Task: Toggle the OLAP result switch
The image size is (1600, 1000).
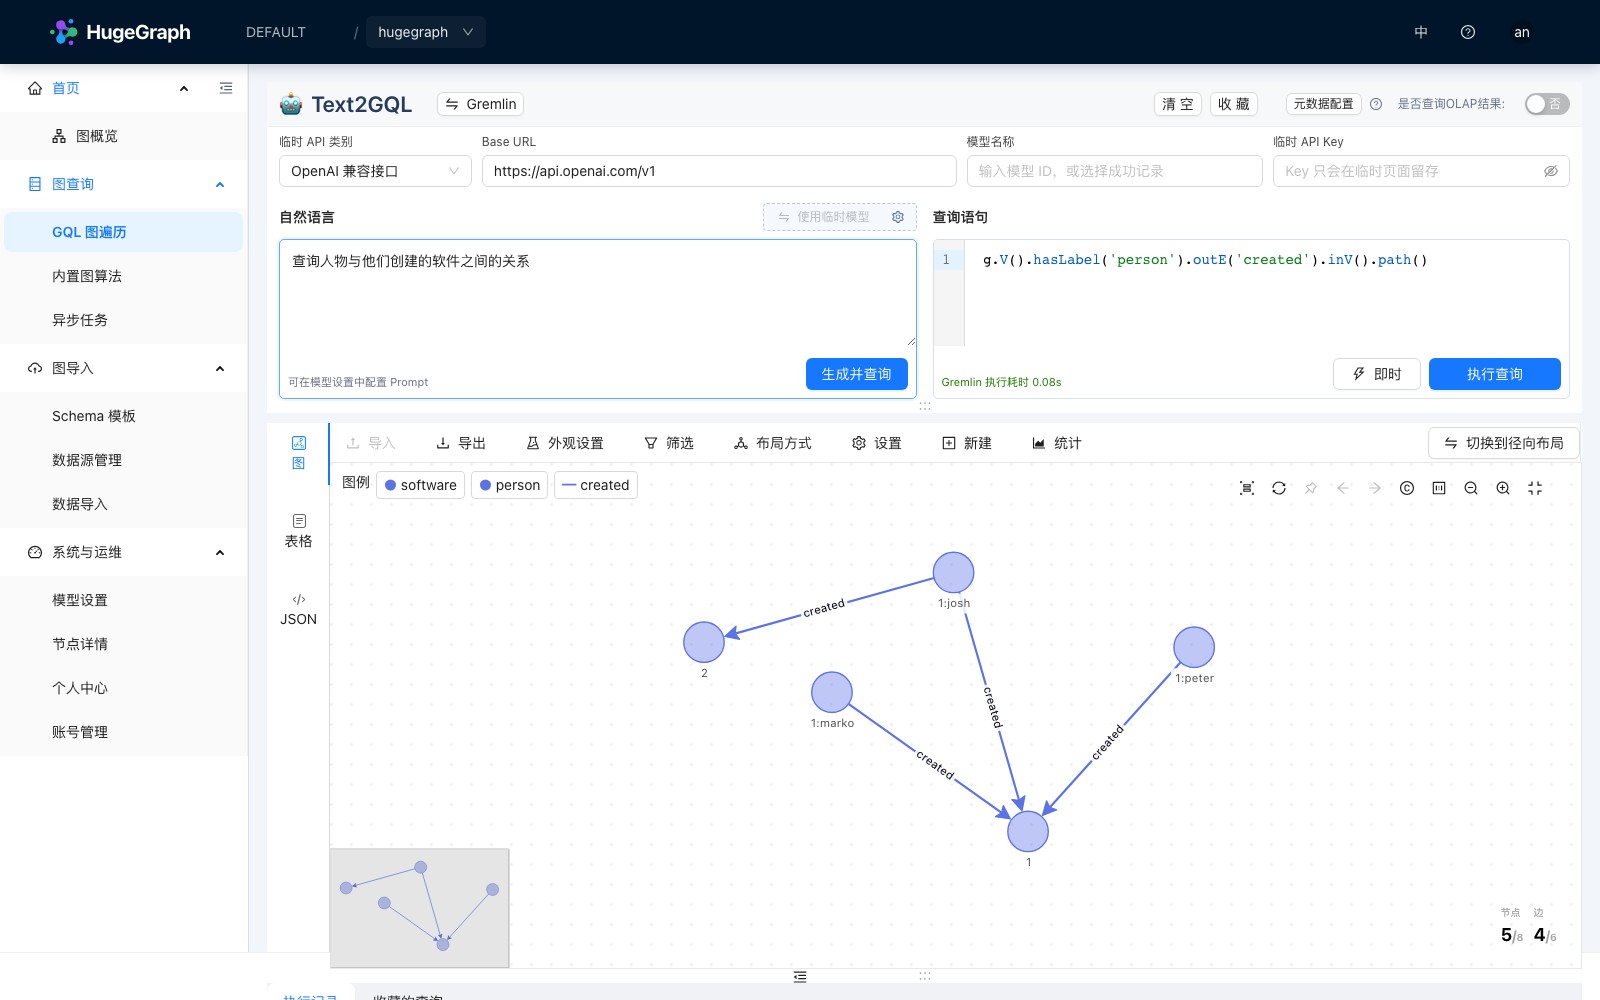Action: click(x=1547, y=104)
